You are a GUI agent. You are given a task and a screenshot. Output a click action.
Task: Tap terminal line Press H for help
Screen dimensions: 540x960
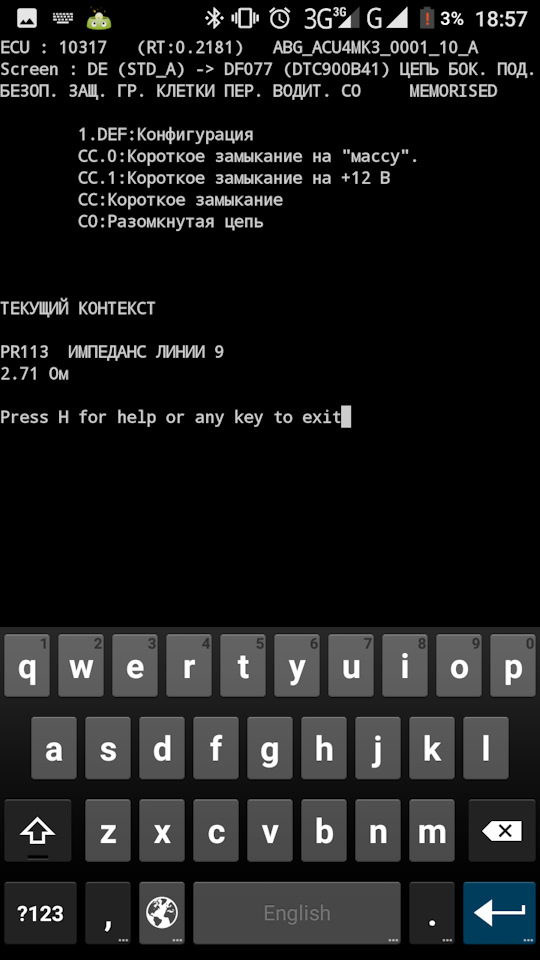pyautogui.click(x=171, y=417)
